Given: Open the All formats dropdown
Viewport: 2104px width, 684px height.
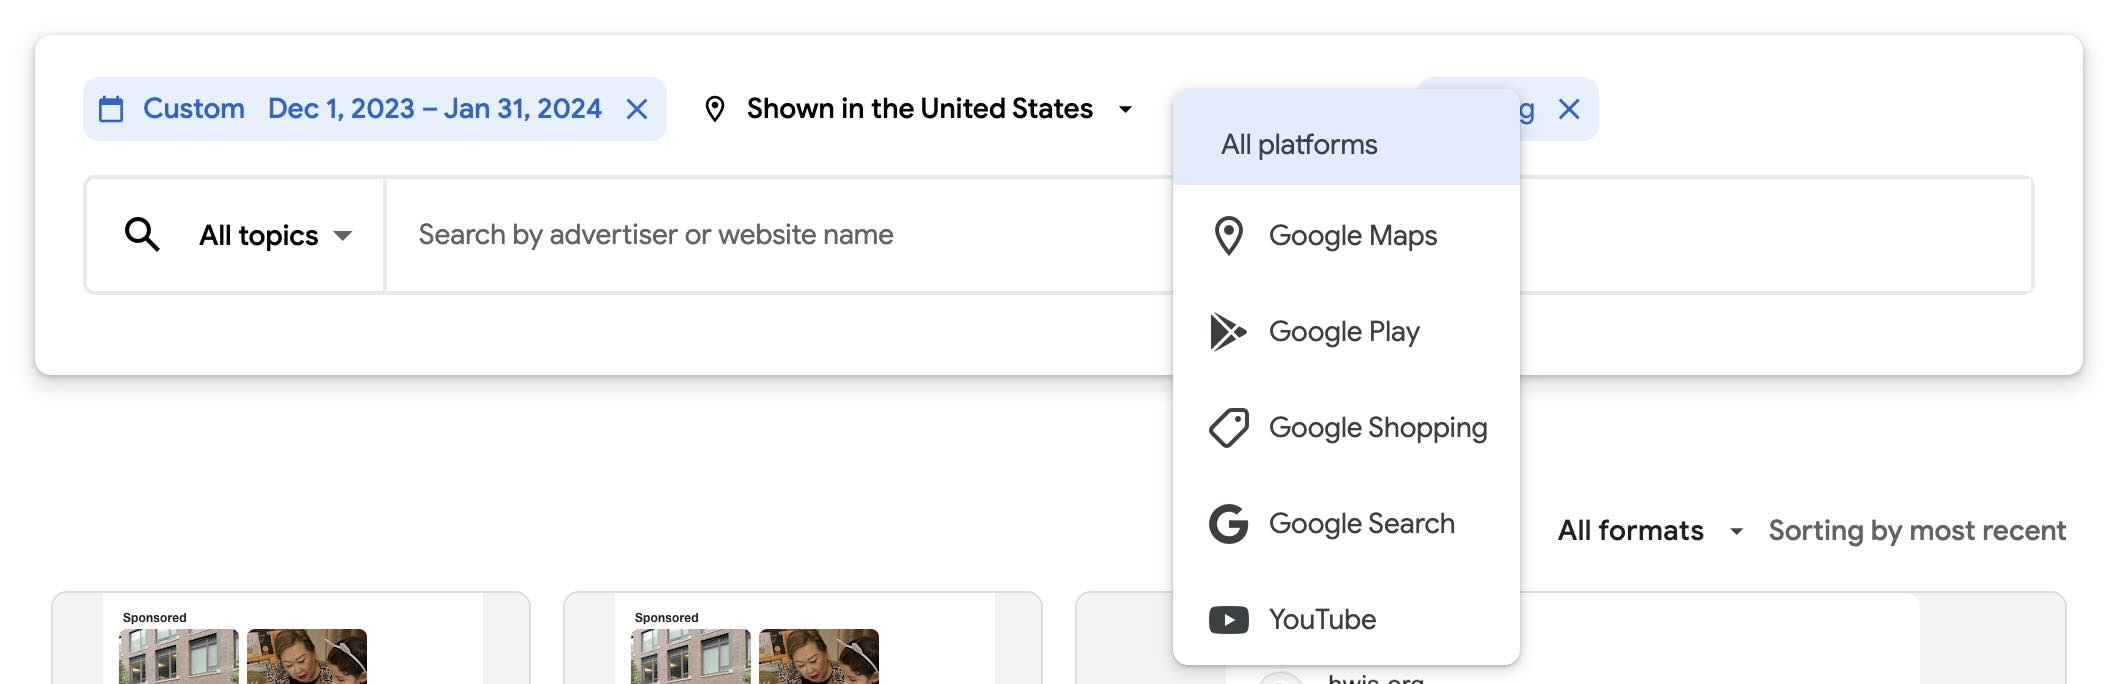Looking at the screenshot, I should [x=1650, y=531].
